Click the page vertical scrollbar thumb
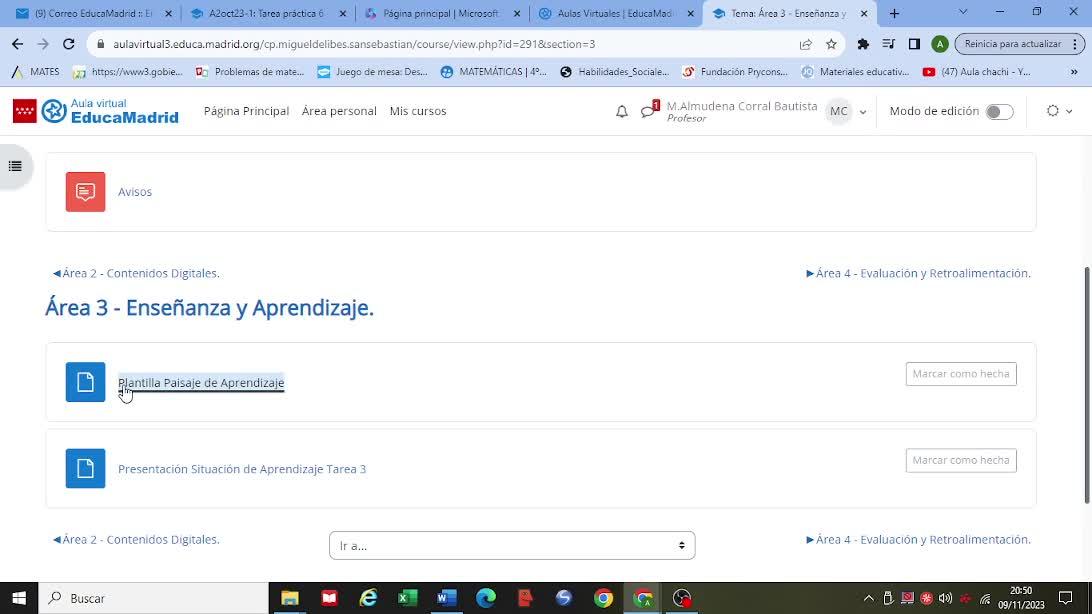Viewport: 1092px width, 614px height. point(1087,385)
